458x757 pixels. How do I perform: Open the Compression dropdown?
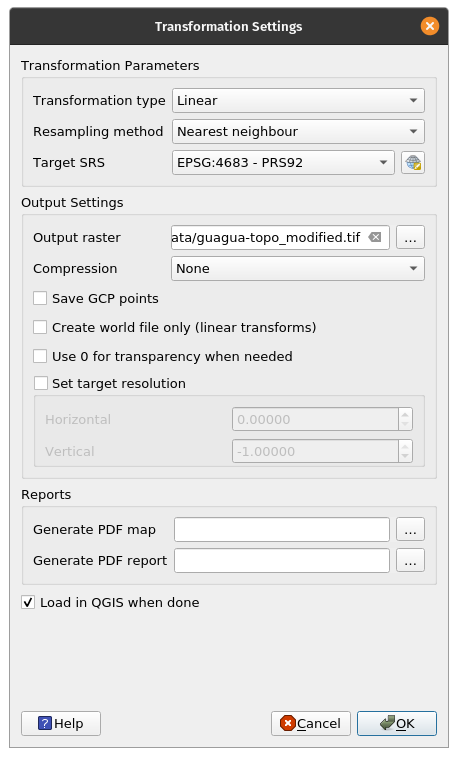[x=298, y=268]
